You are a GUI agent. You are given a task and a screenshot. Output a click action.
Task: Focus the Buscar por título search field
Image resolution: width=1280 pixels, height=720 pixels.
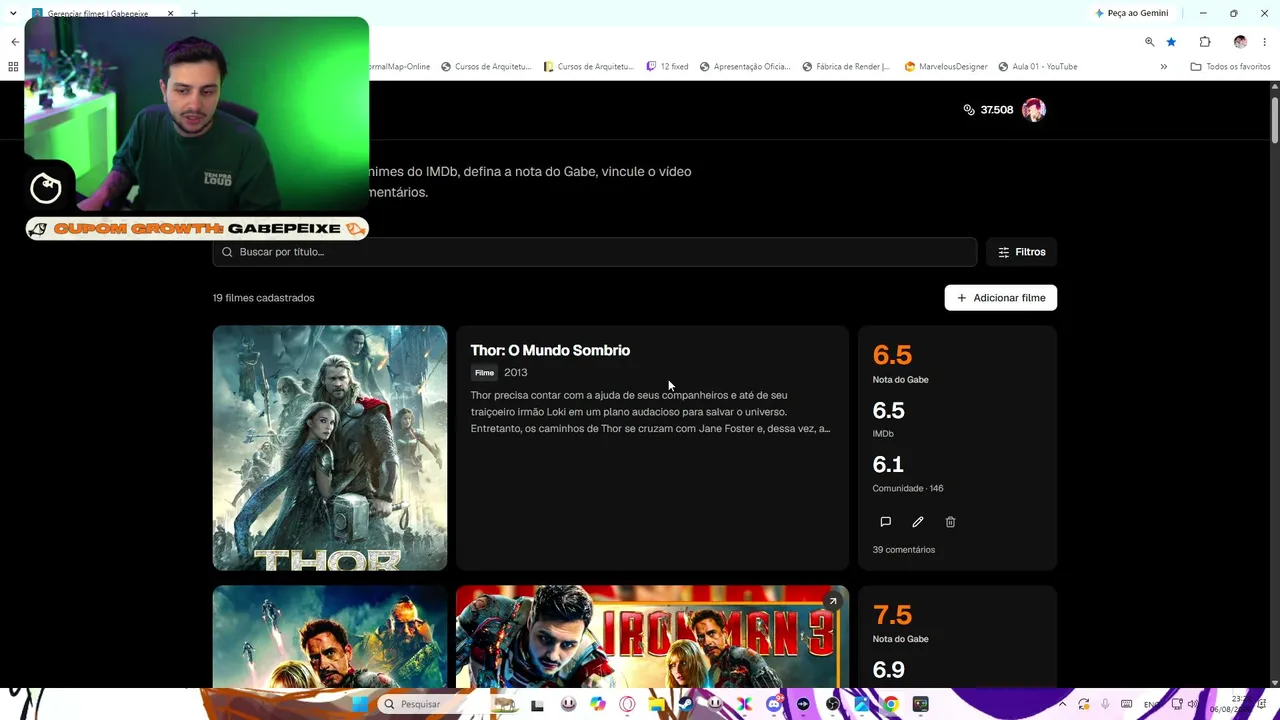[595, 252]
